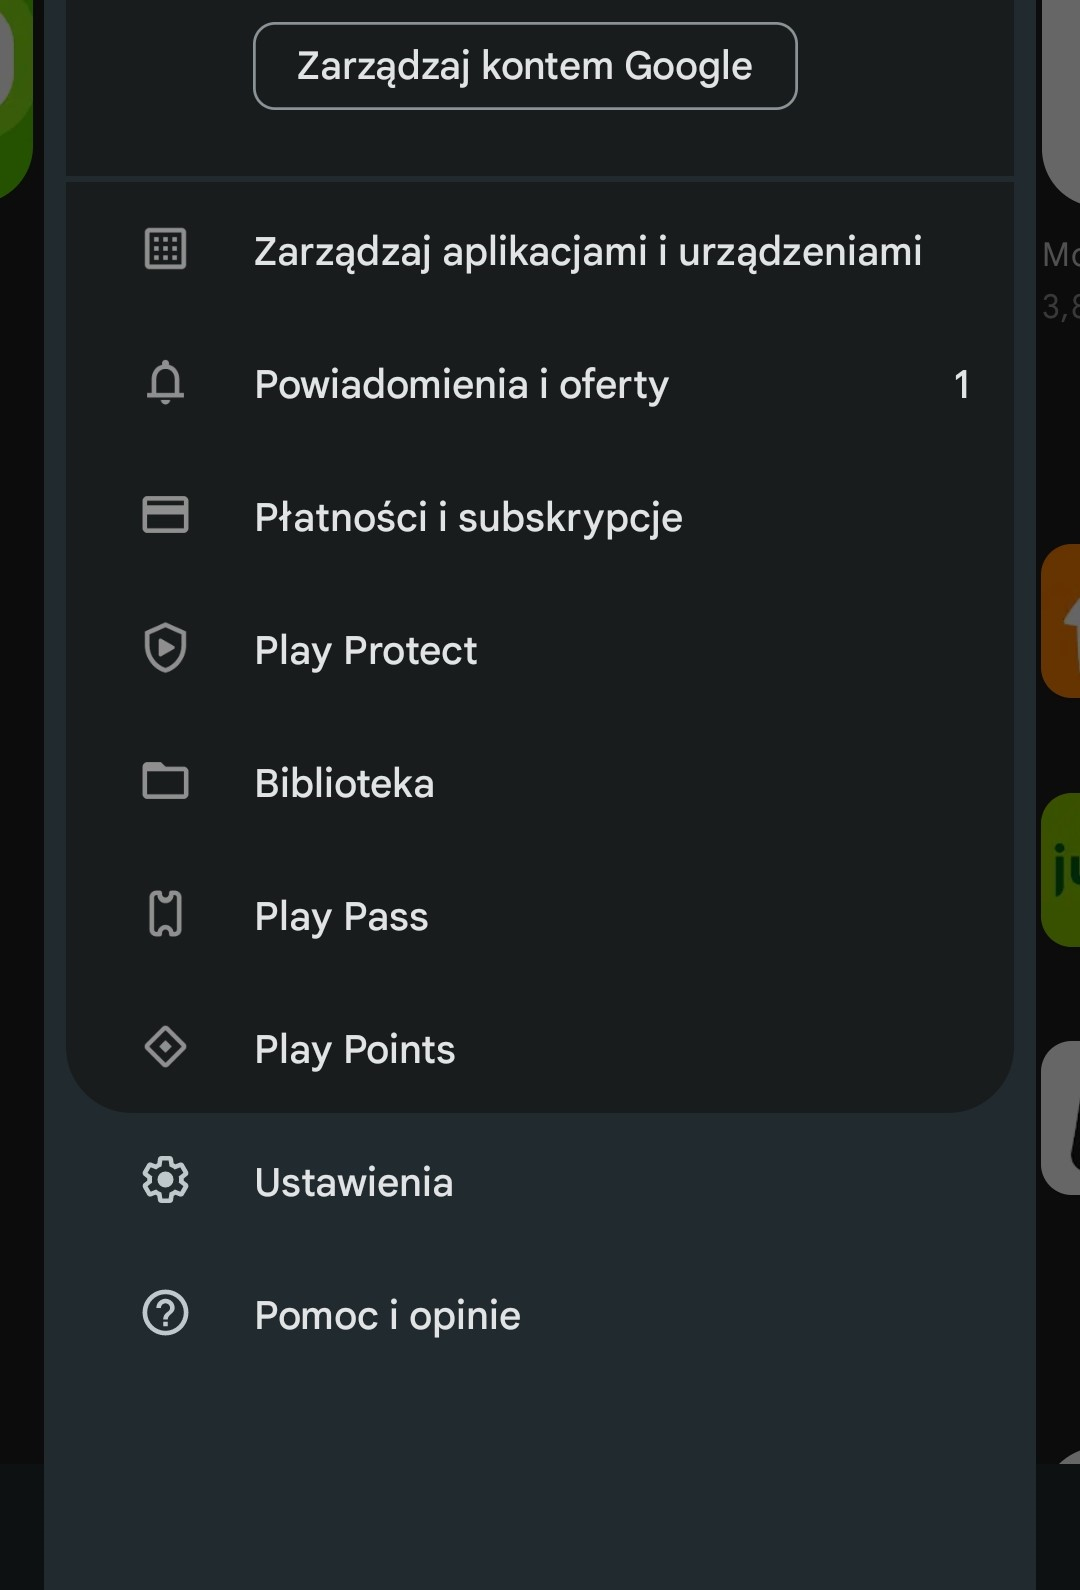Go to Biblioteka
Viewport: 1080px width, 1590px height.
[x=344, y=784]
